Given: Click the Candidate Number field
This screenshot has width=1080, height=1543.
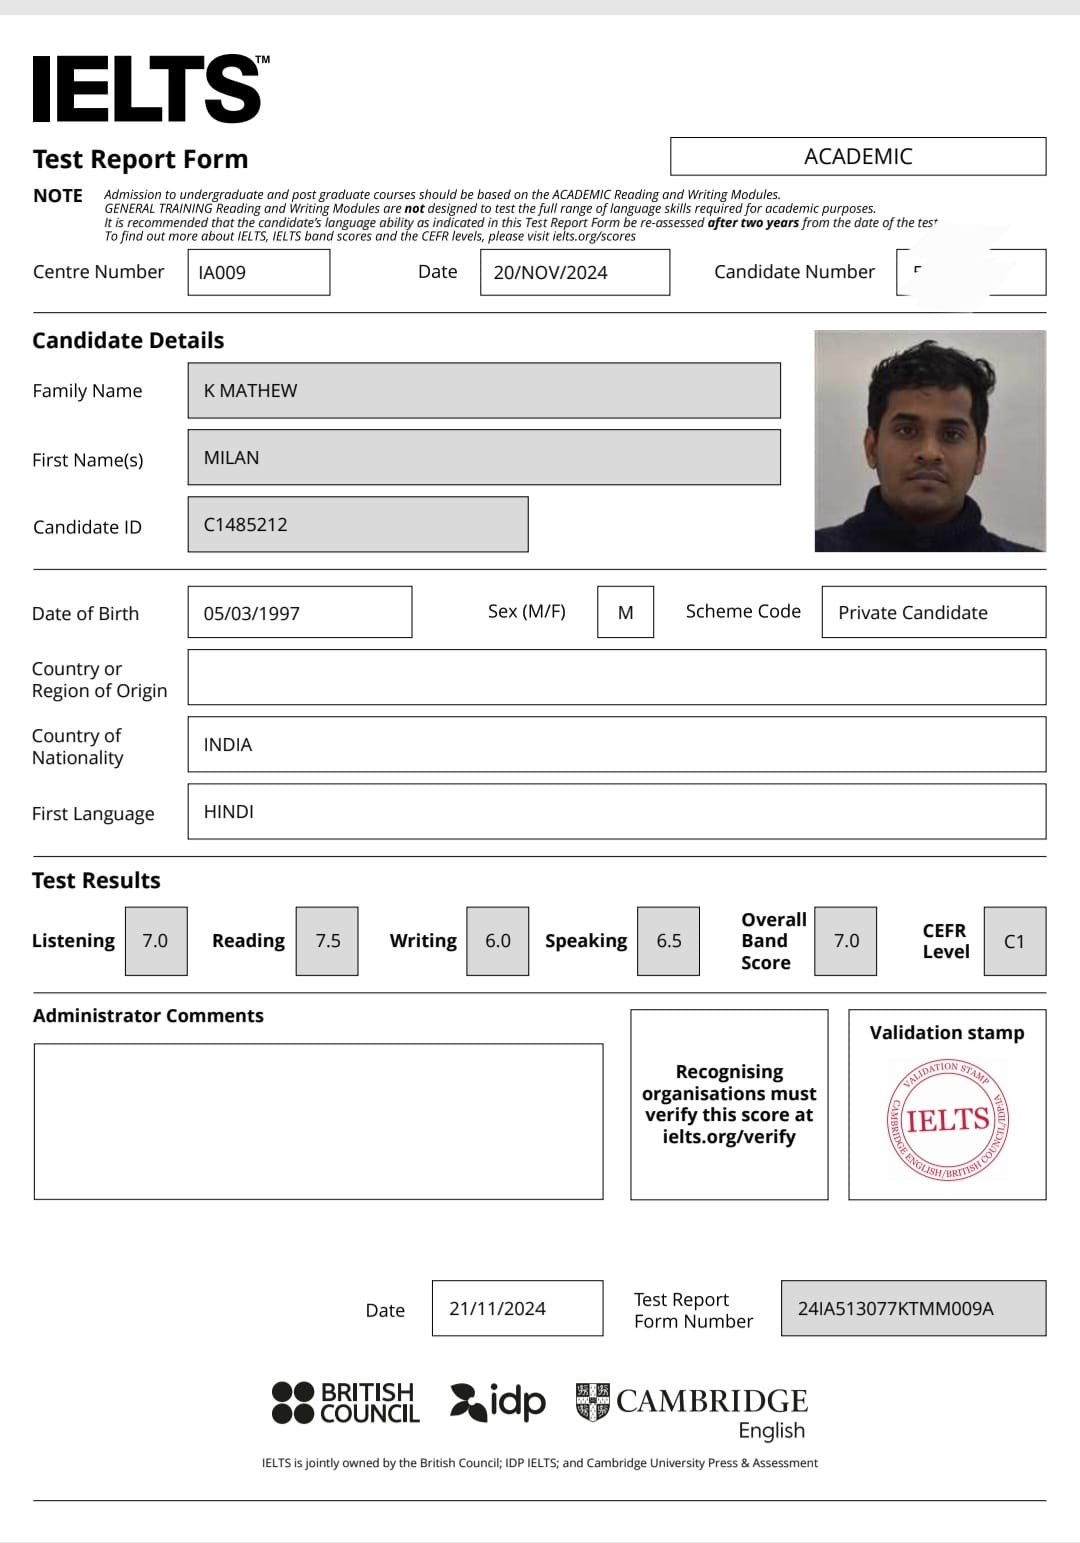Looking at the screenshot, I should 971,272.
